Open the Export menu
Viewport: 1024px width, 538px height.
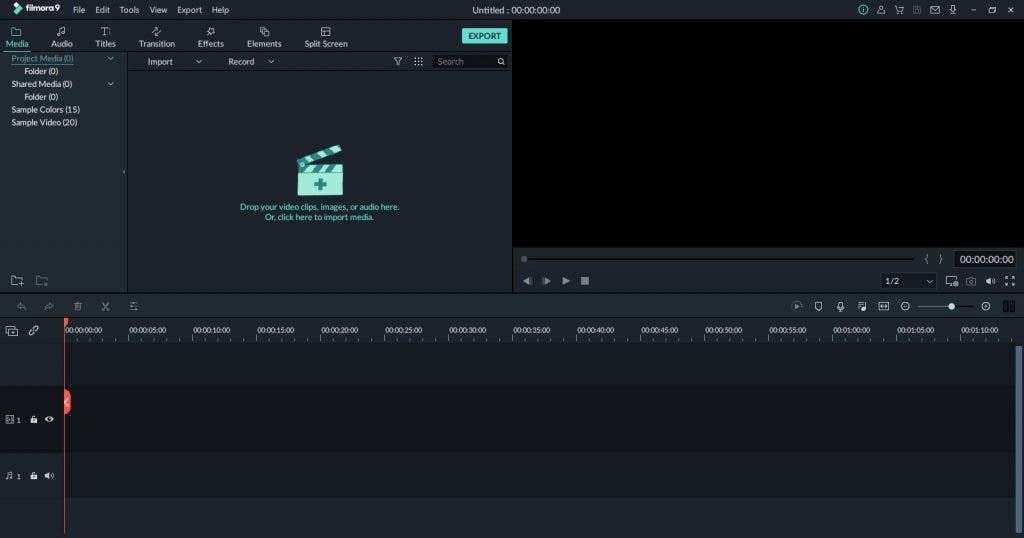point(189,10)
